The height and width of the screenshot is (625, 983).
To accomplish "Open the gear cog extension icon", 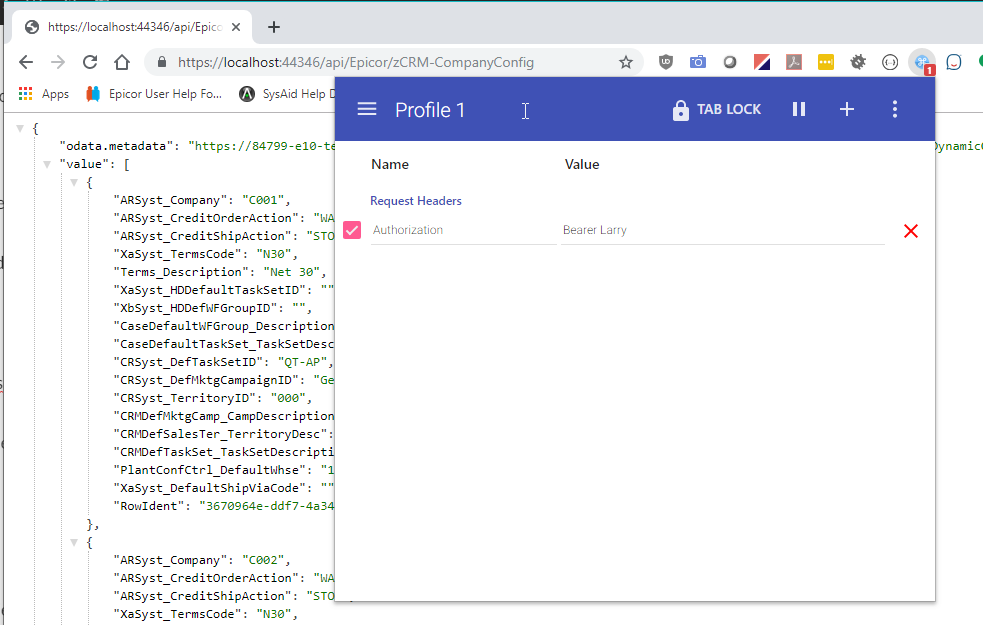I will click(858, 62).
